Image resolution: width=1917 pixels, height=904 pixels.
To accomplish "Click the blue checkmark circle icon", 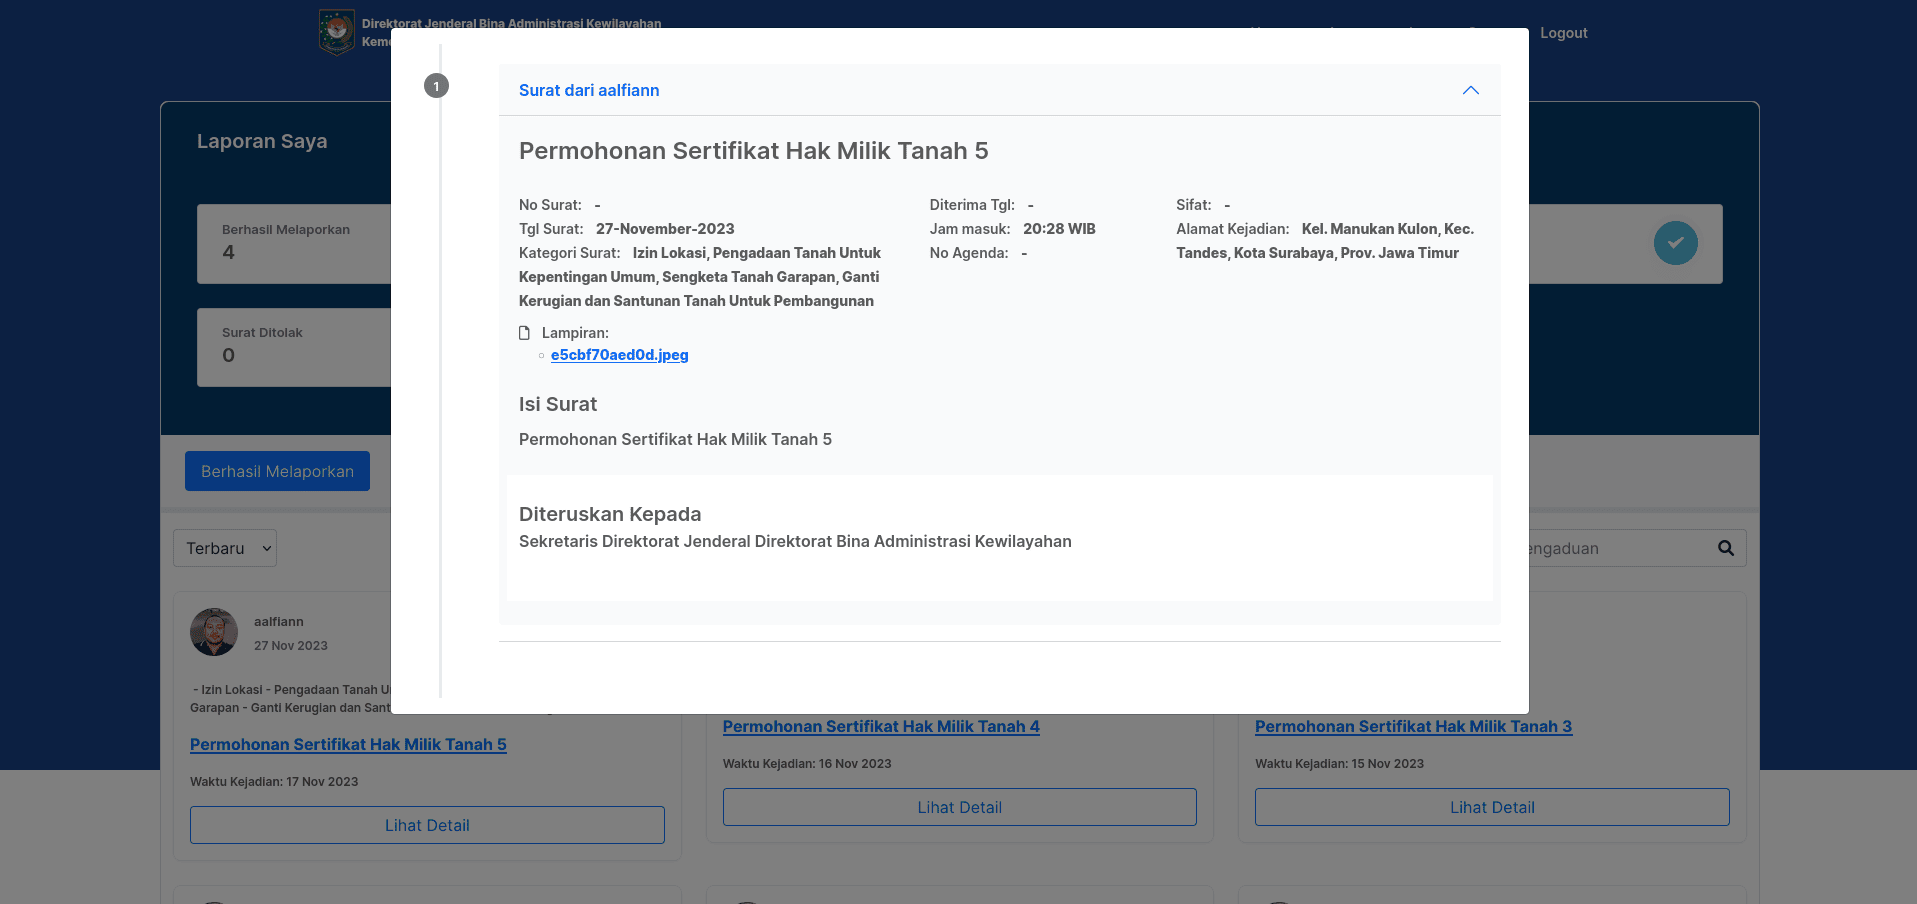I will (1675, 243).
